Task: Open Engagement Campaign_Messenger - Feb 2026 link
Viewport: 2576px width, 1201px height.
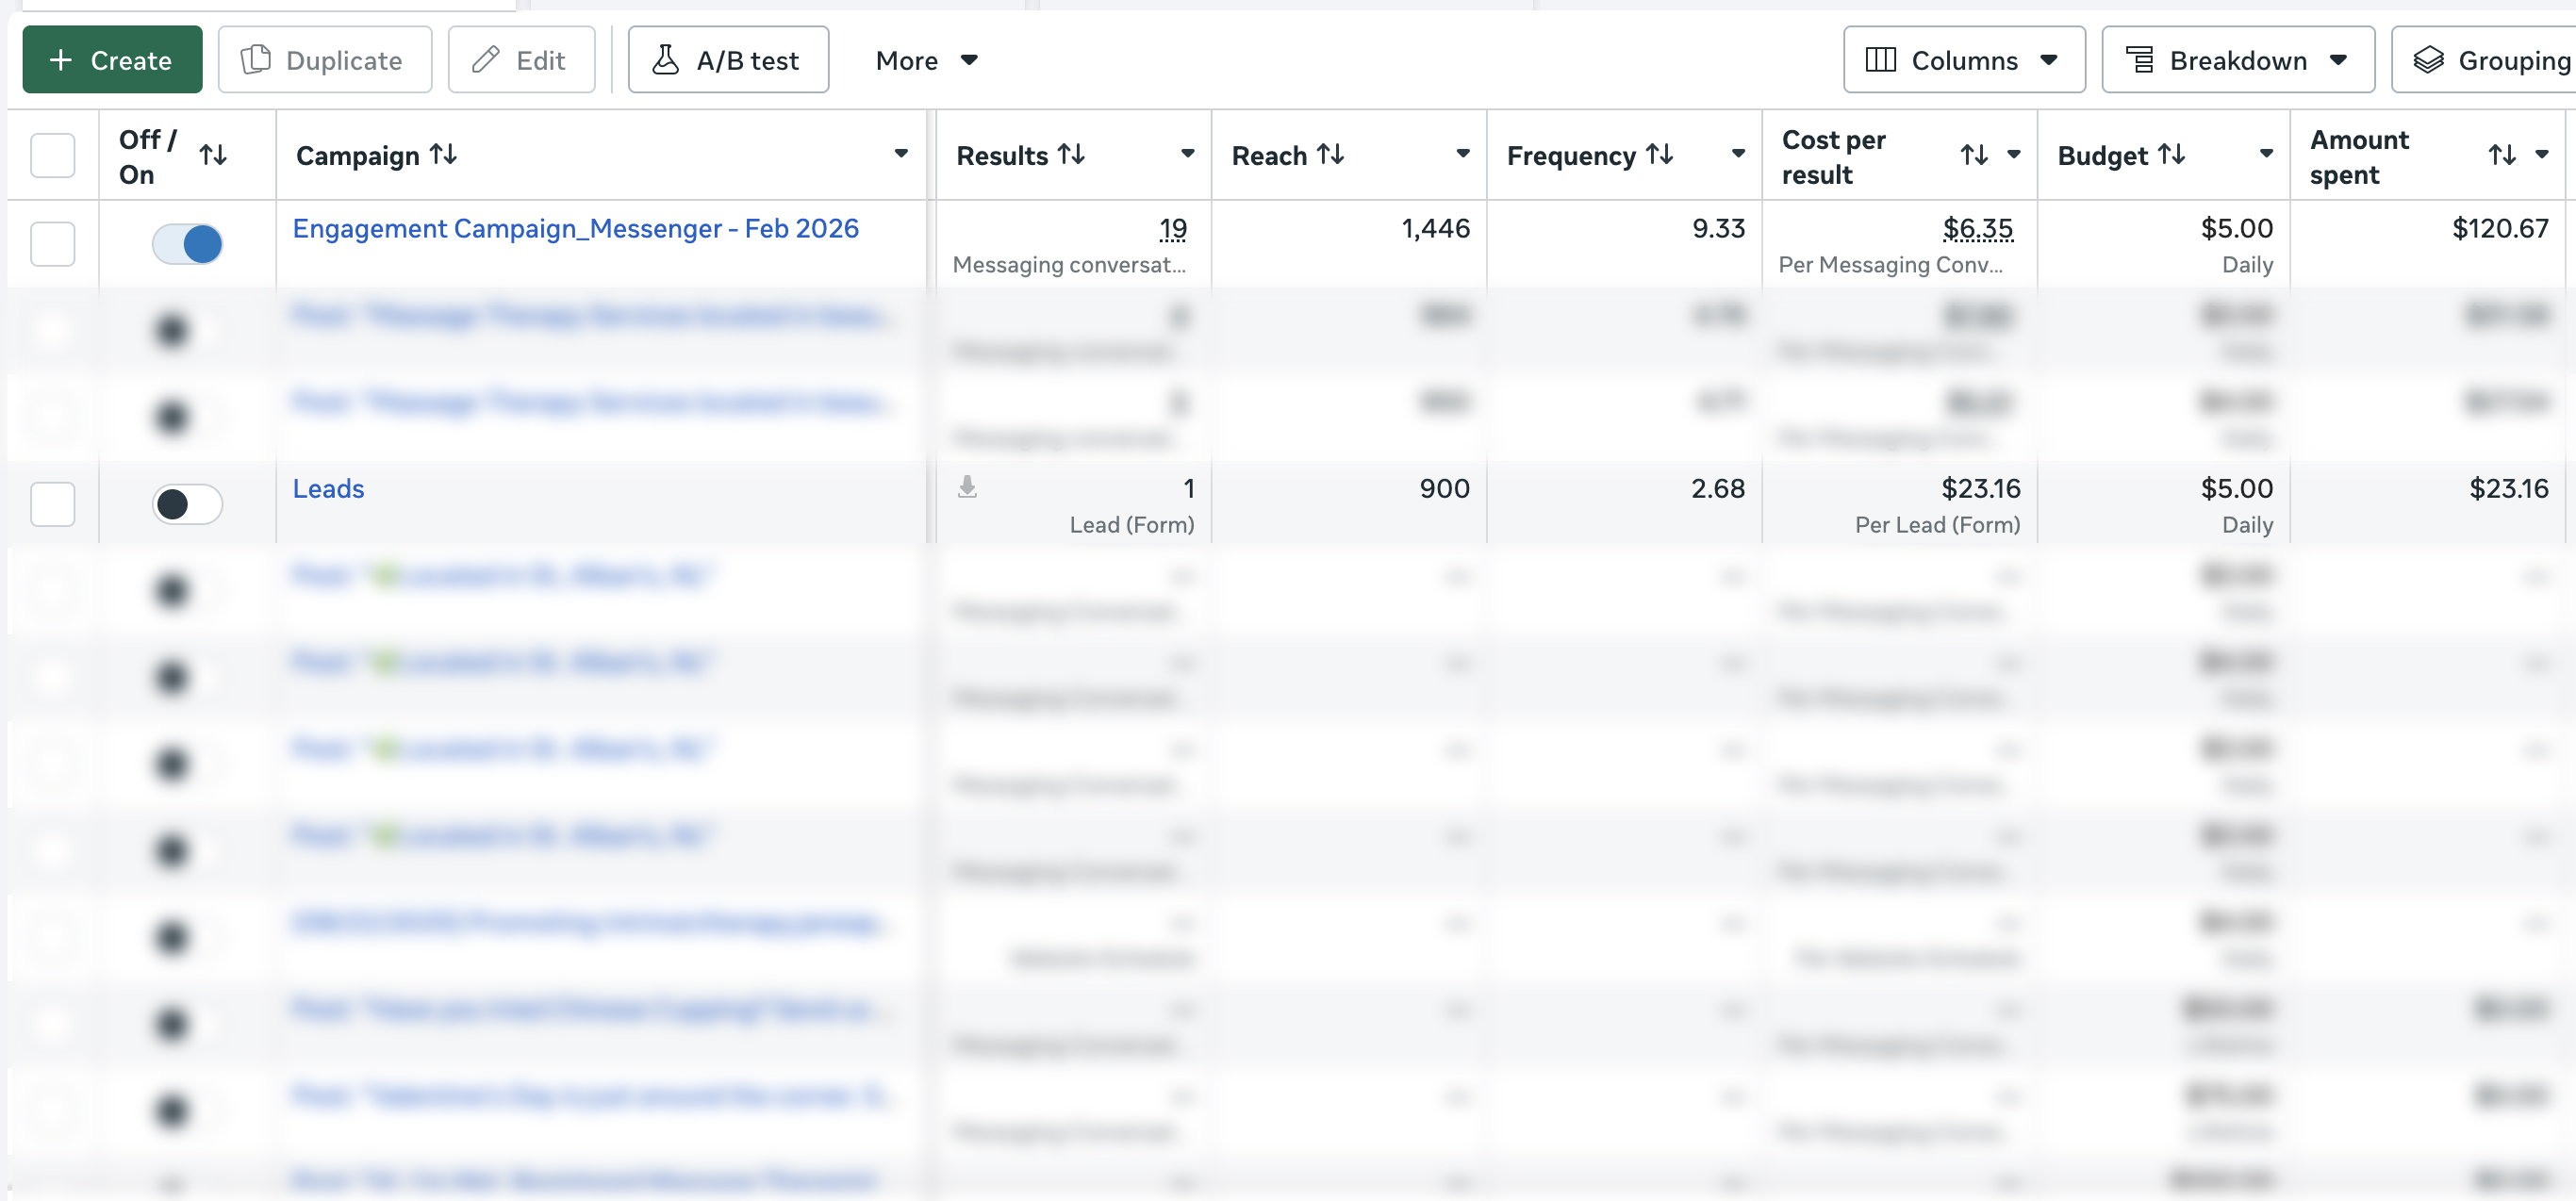Action: pos(576,228)
